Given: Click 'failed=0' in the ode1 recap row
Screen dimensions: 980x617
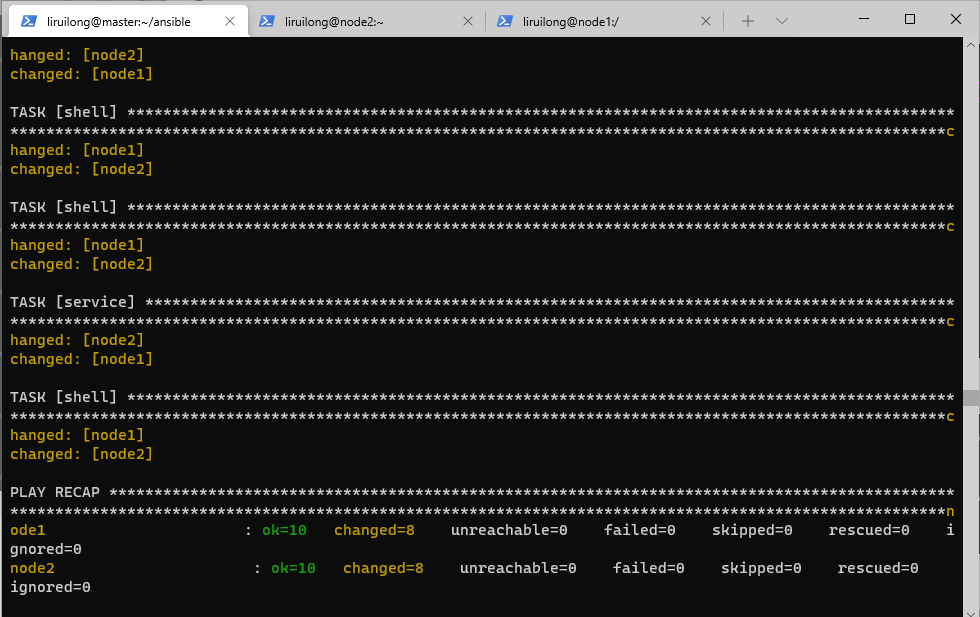Looking at the screenshot, I should [639, 530].
